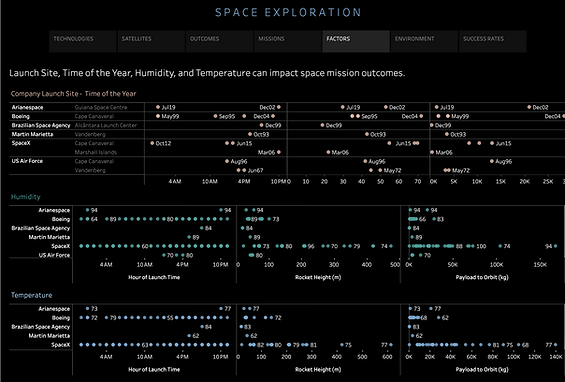
Task: Select the Boeing humidity point labeled 64
Action: coord(88,219)
